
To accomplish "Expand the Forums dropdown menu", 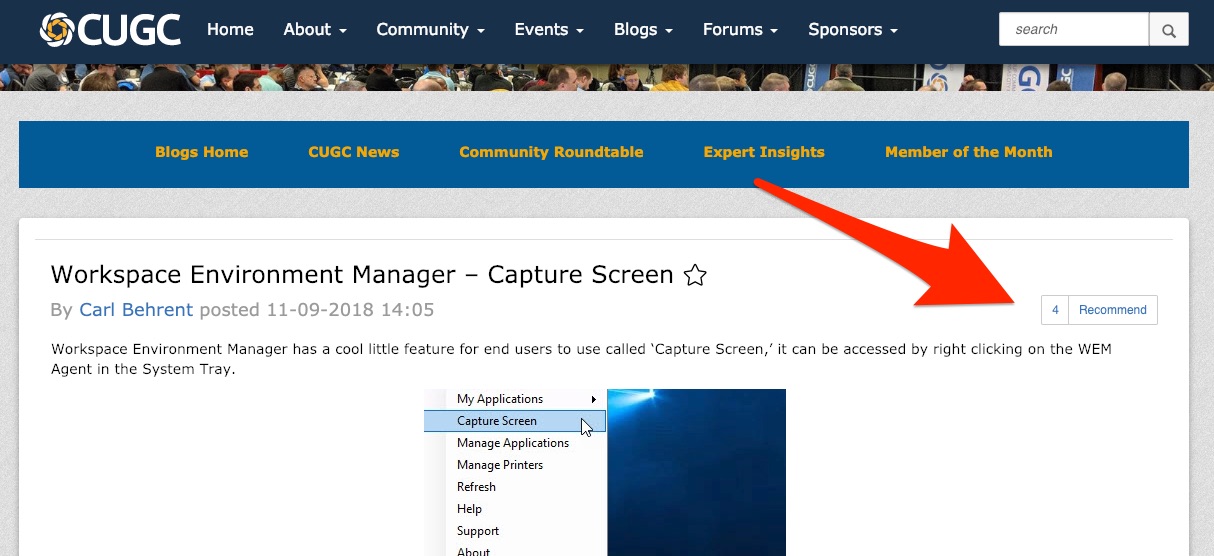I will click(740, 30).
